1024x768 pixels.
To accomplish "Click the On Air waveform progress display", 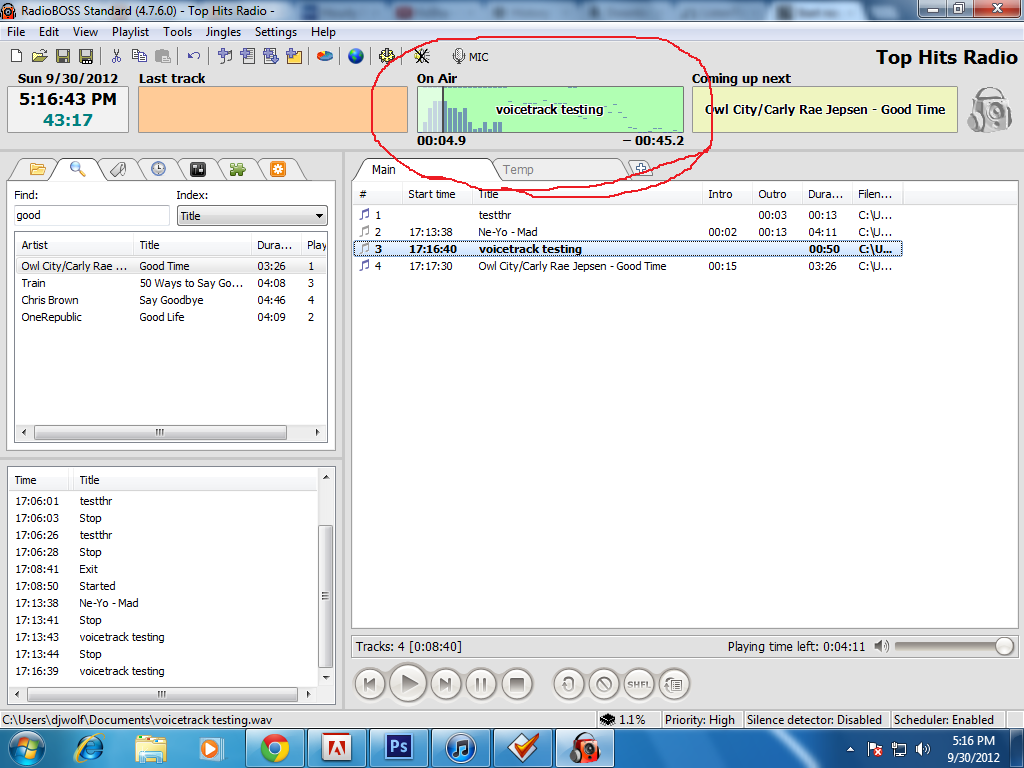I will click(x=550, y=110).
